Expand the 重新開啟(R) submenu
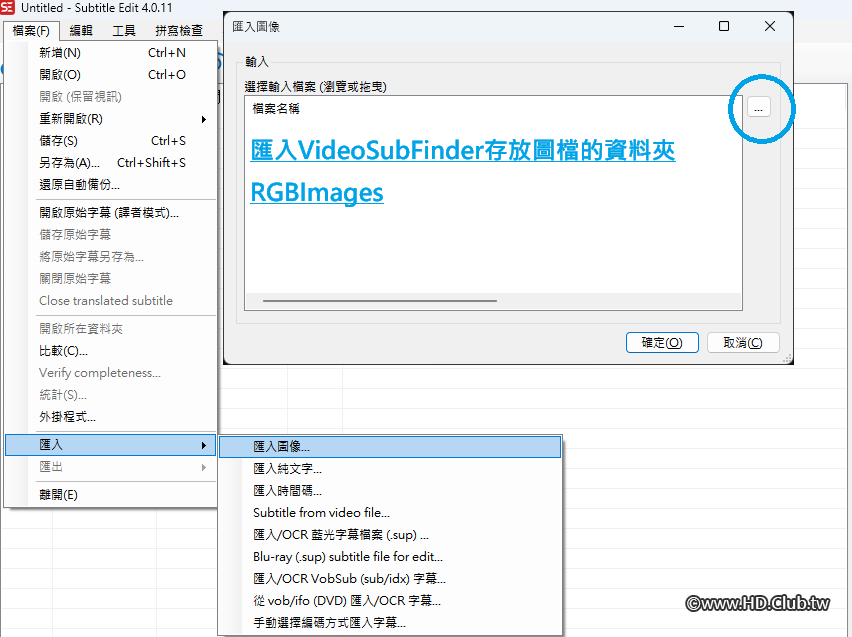The width and height of the screenshot is (852, 637). point(111,118)
